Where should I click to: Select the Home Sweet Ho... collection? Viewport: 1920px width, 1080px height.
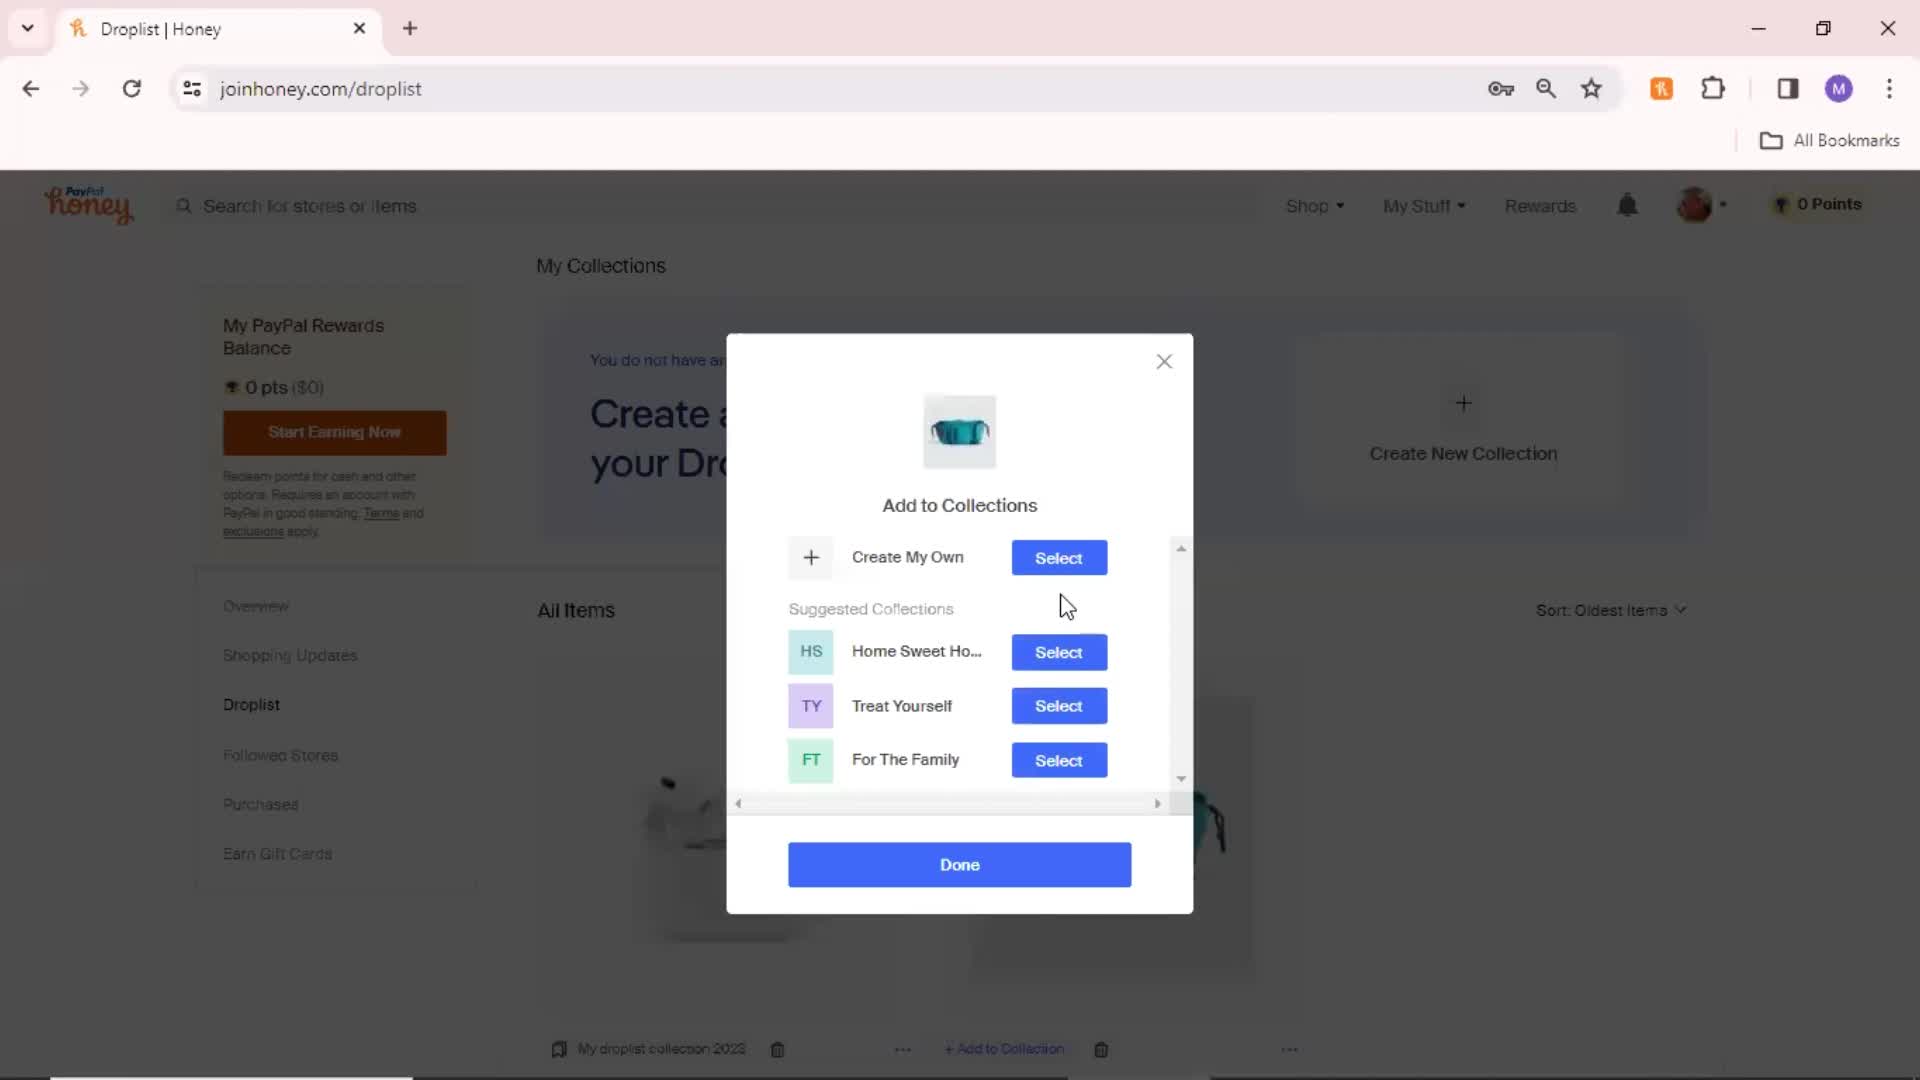coord(1058,651)
